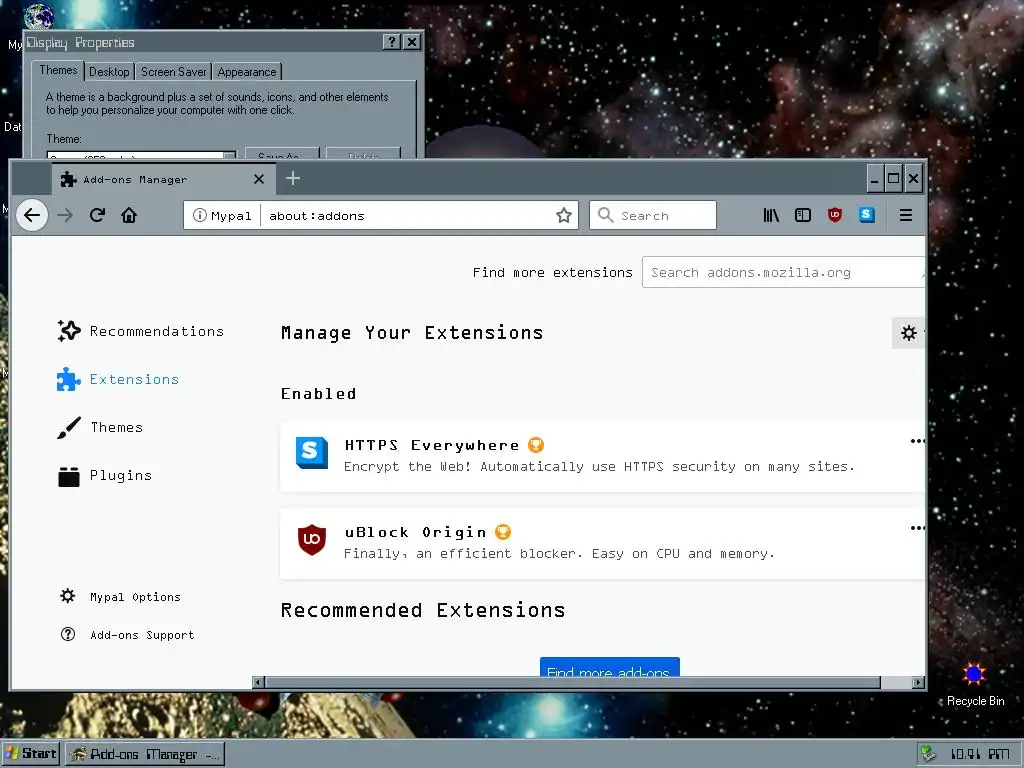Click the browser toolbar Search box
Image resolution: width=1024 pixels, height=768 pixels.
[x=653, y=215]
